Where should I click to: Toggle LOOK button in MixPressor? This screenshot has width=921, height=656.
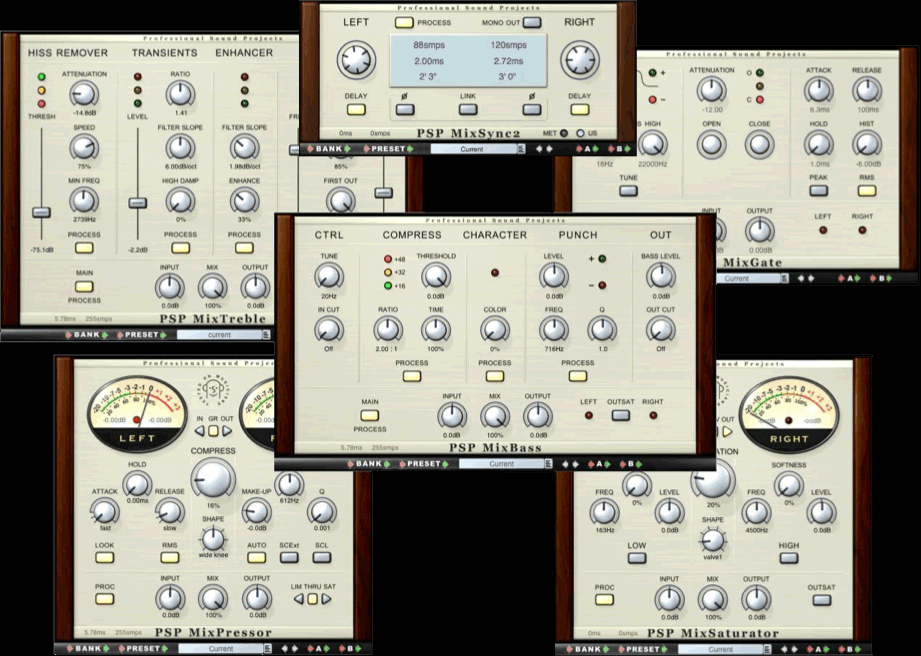[x=105, y=557]
